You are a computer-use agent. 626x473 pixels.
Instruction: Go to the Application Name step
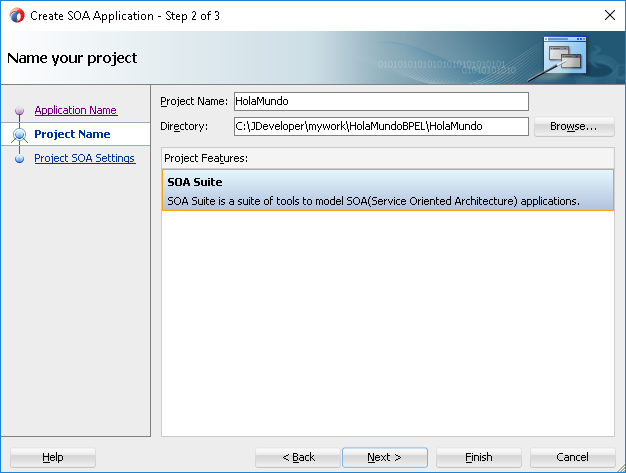[75, 110]
